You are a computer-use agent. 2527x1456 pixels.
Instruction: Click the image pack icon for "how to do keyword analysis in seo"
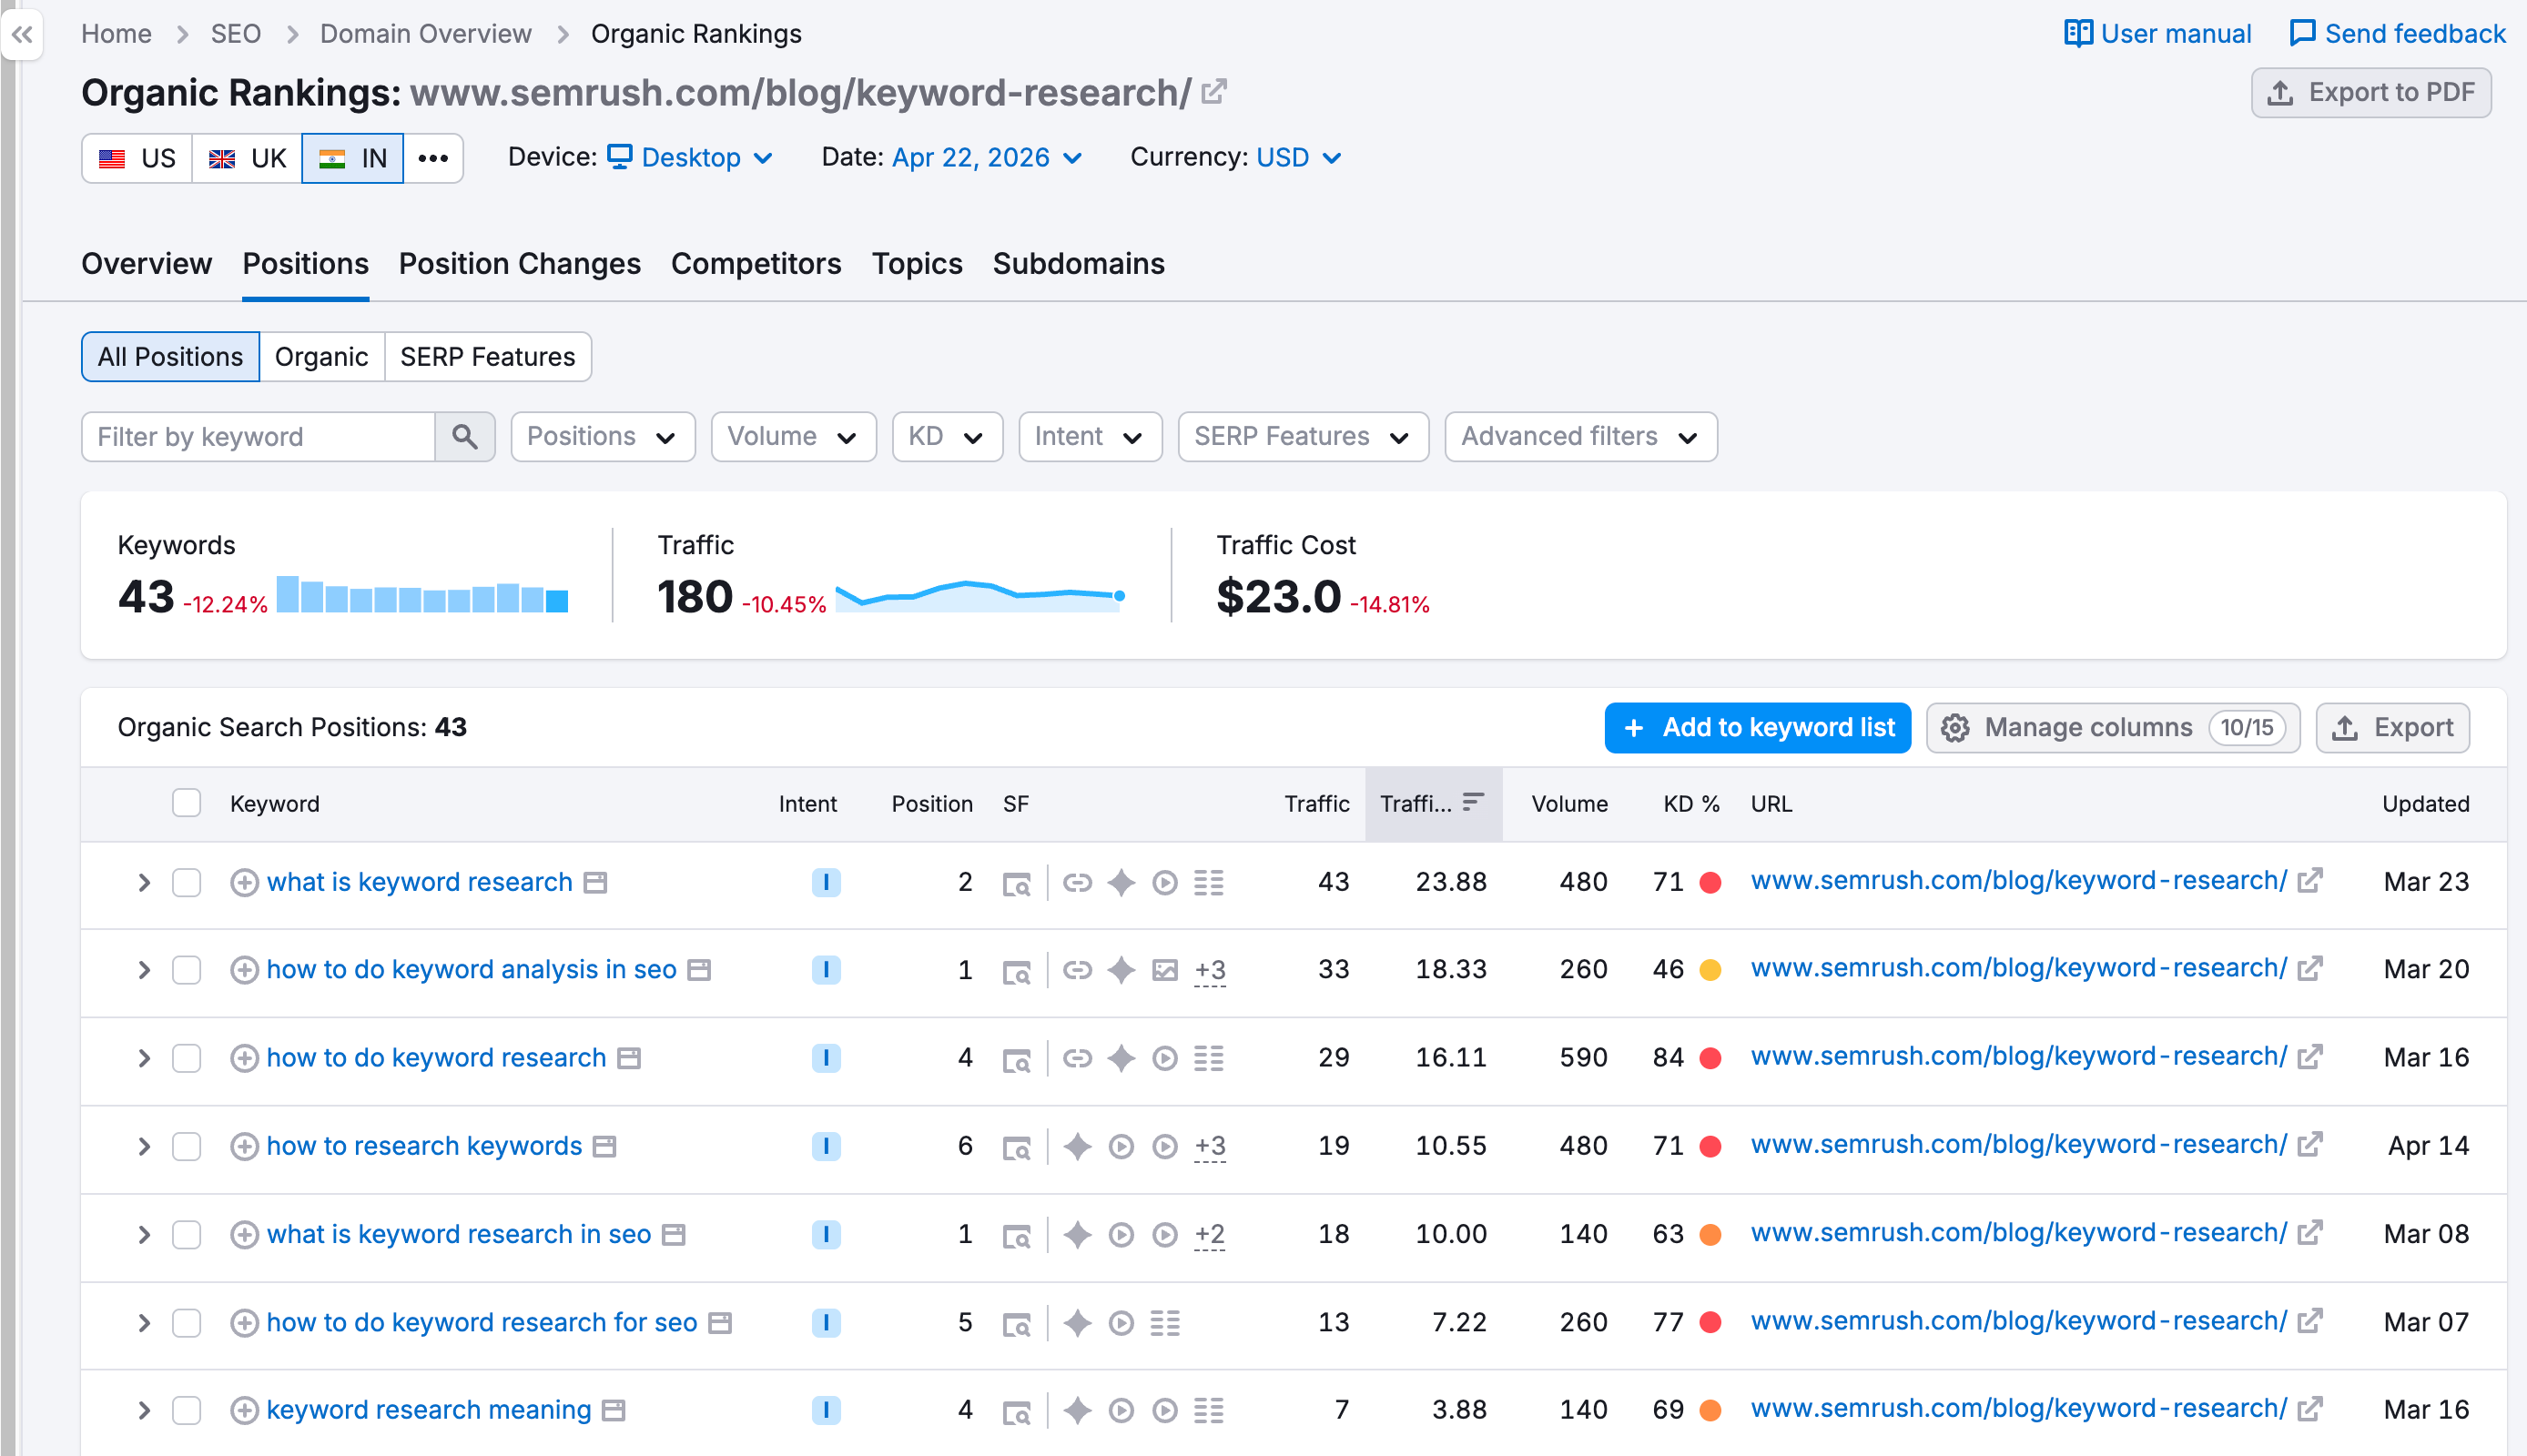pos(1164,969)
